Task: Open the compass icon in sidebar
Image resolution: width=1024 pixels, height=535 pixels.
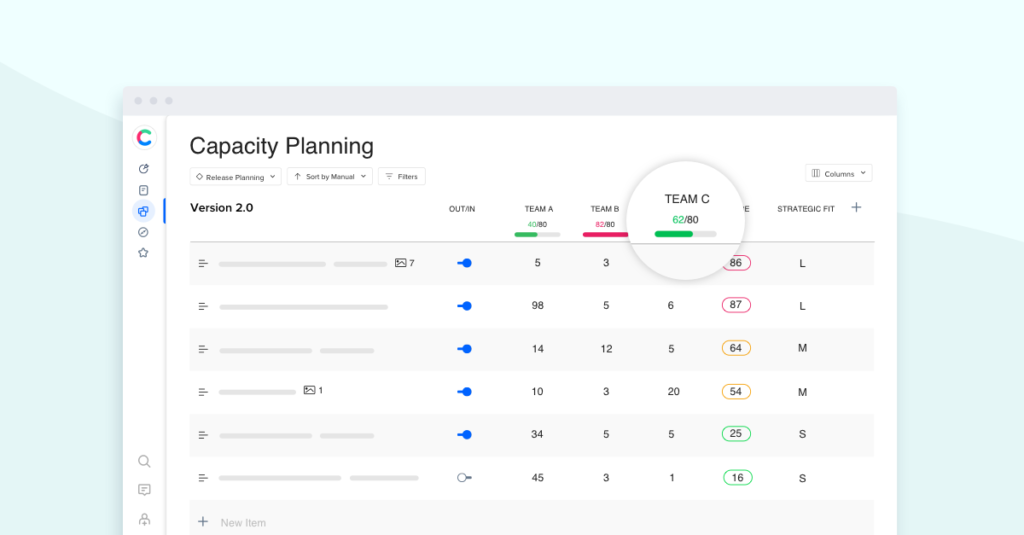Action: pyautogui.click(x=144, y=232)
